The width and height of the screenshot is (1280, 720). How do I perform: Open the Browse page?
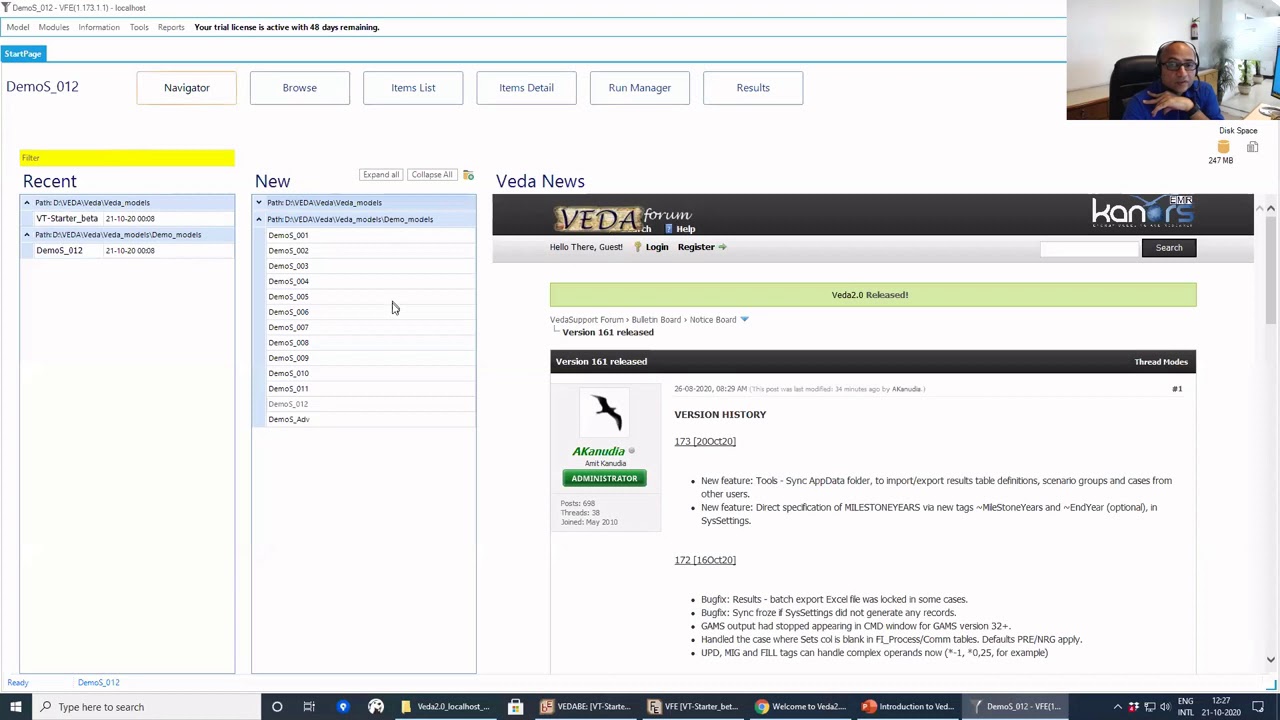coord(300,88)
